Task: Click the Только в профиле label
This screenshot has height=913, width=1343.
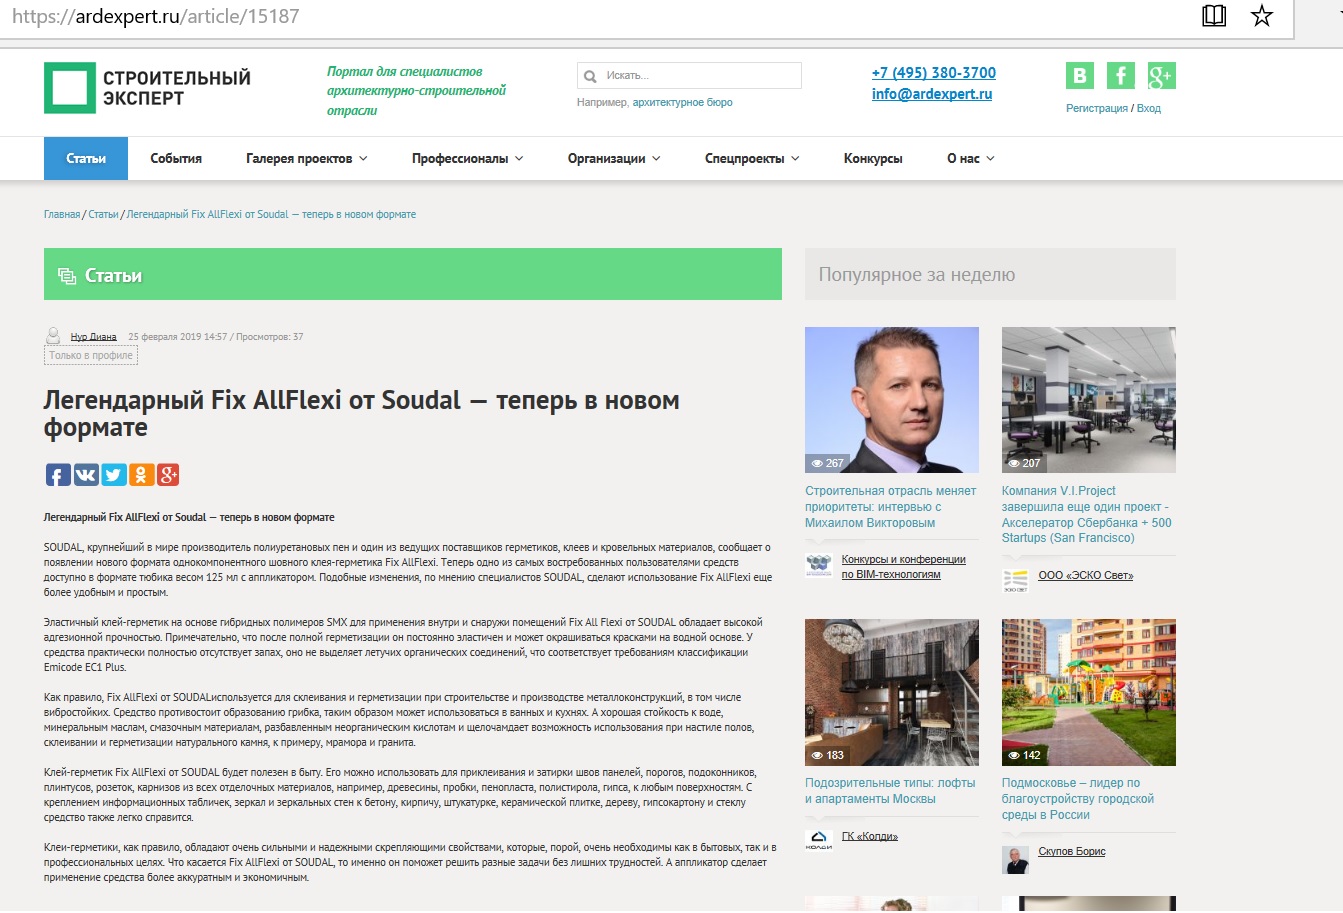Action: [91, 355]
